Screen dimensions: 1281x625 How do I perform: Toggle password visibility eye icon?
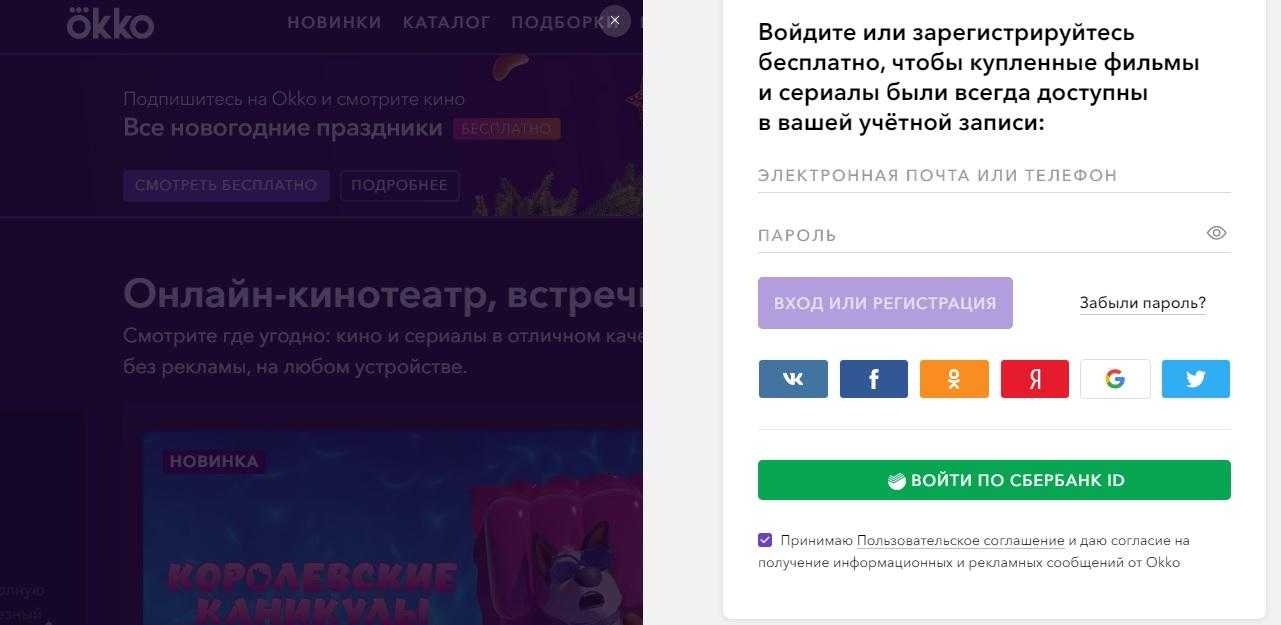point(1216,233)
